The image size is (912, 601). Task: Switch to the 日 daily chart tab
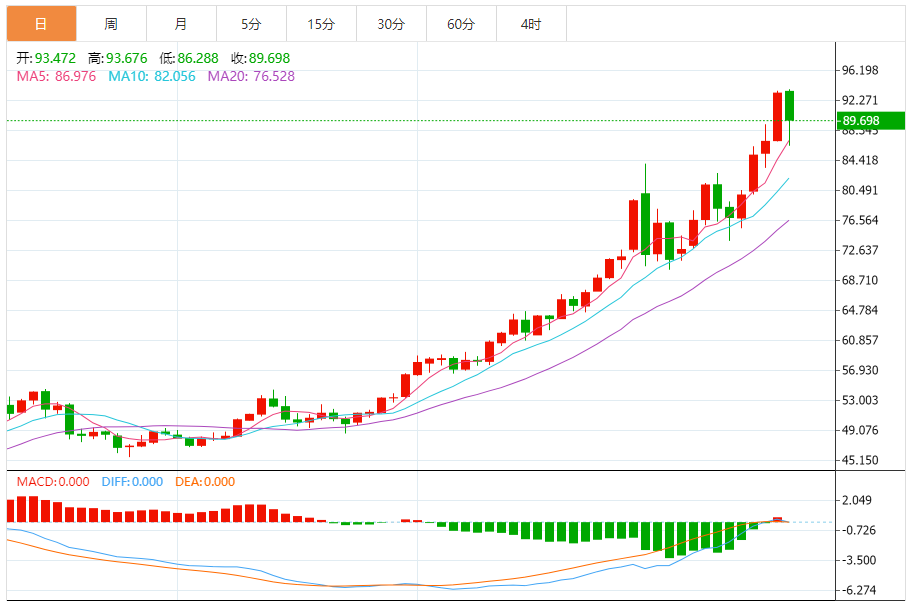coord(41,24)
